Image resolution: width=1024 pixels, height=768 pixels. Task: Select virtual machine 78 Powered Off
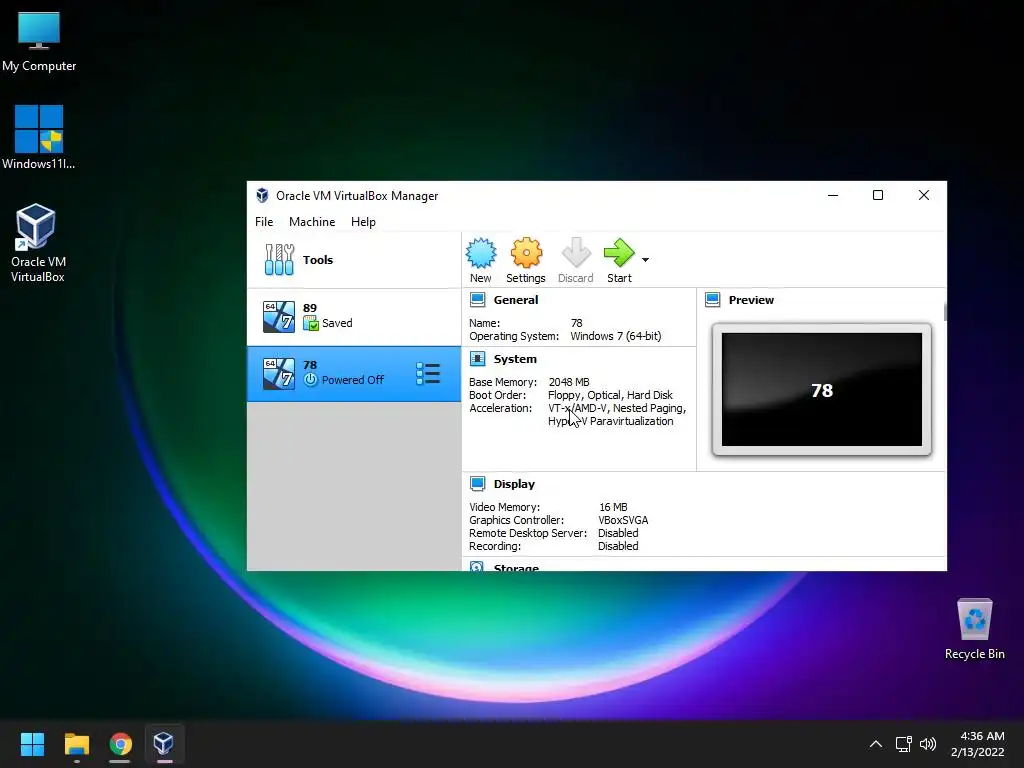(354, 374)
